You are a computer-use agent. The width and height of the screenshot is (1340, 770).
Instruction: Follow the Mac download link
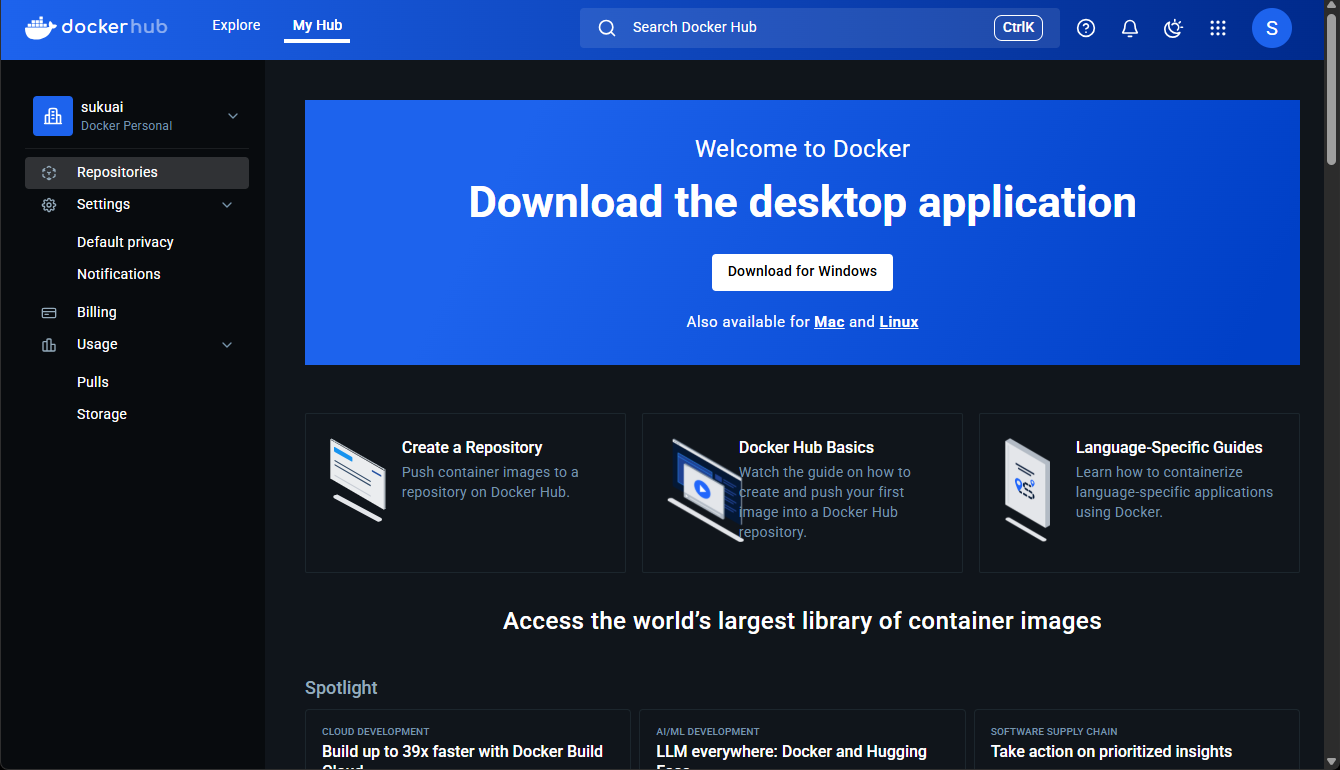[x=829, y=322]
